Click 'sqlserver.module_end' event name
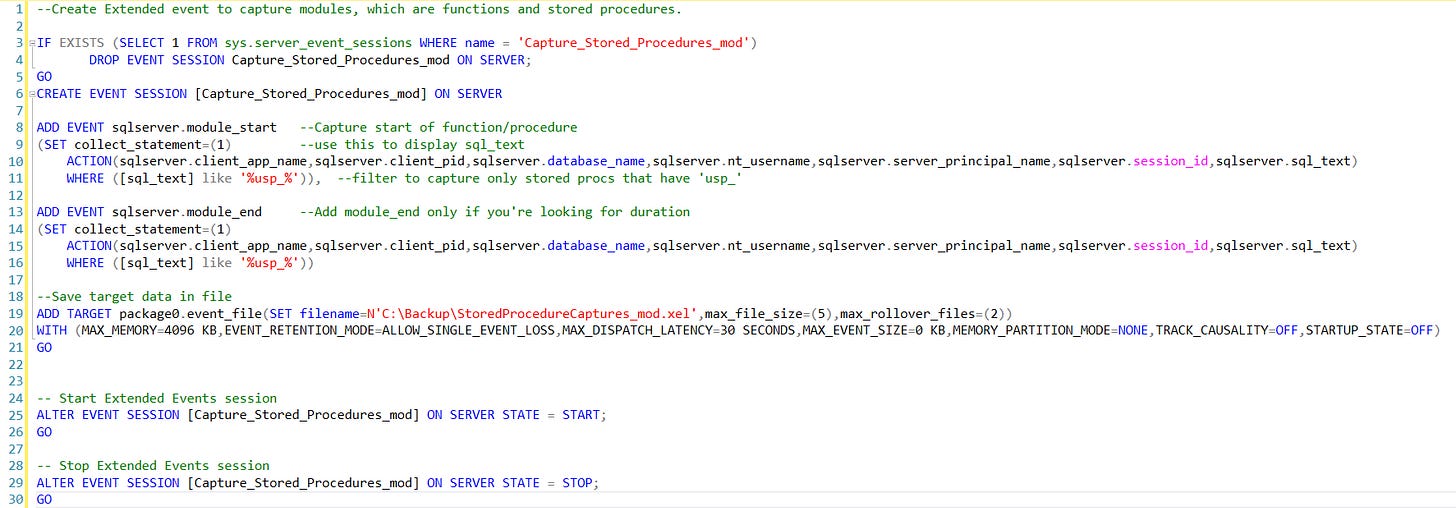The width and height of the screenshot is (1456, 508). tap(187, 212)
